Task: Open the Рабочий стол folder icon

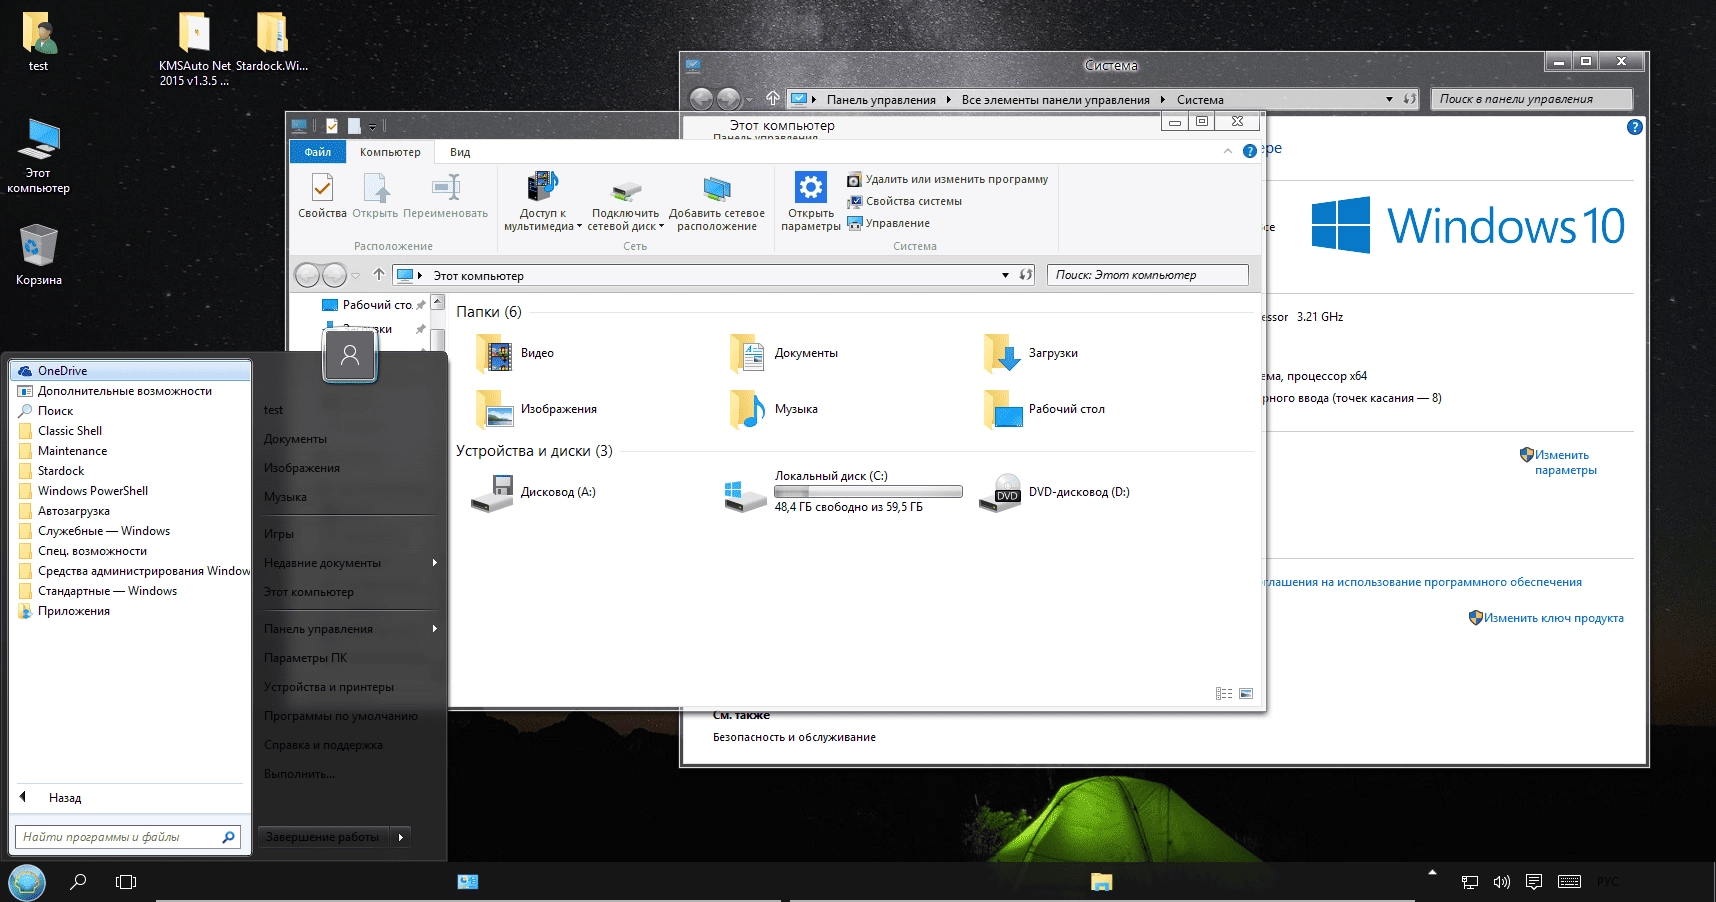Action: (x=1003, y=410)
